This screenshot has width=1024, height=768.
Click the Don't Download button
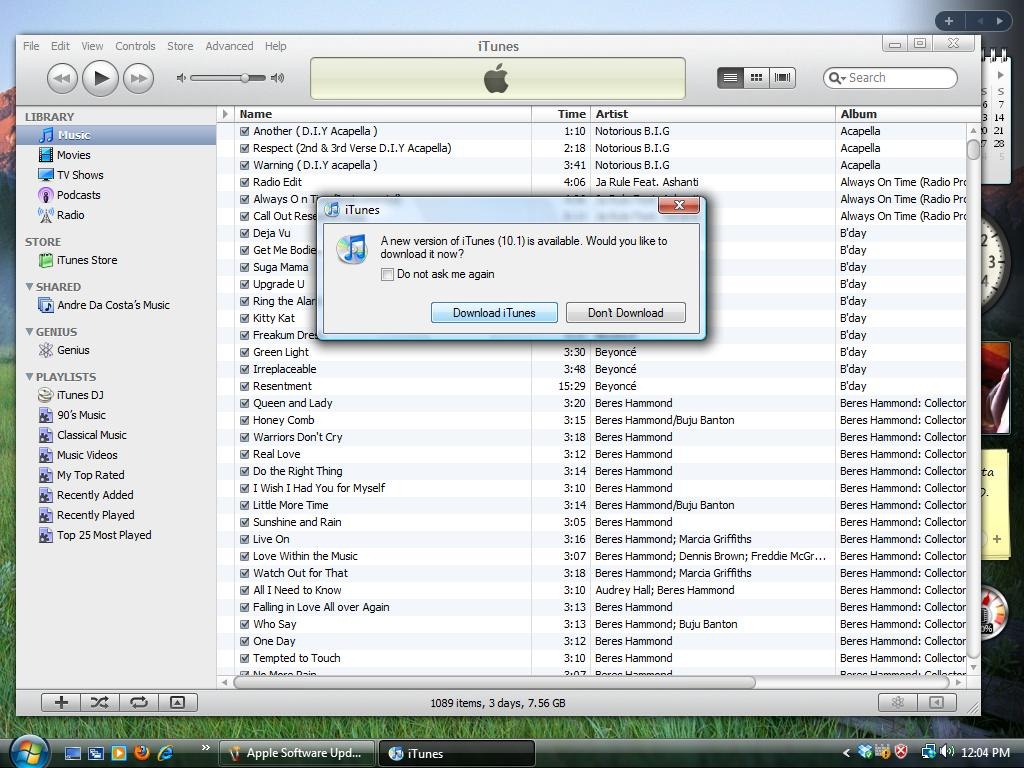(626, 313)
